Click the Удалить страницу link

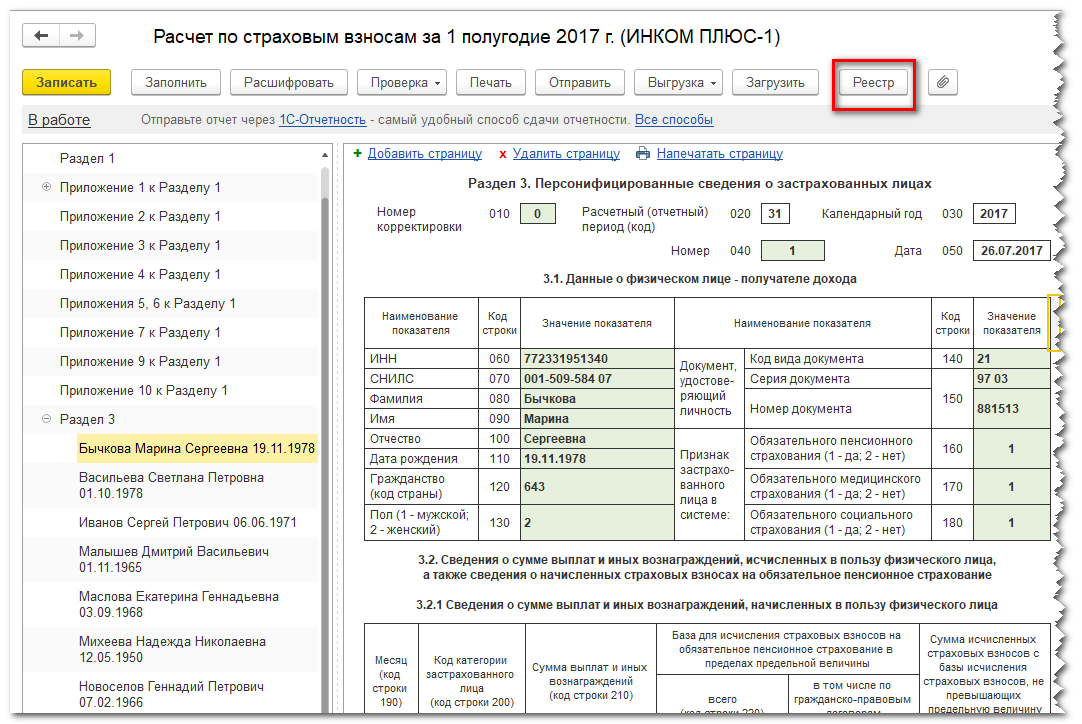[x=566, y=153]
